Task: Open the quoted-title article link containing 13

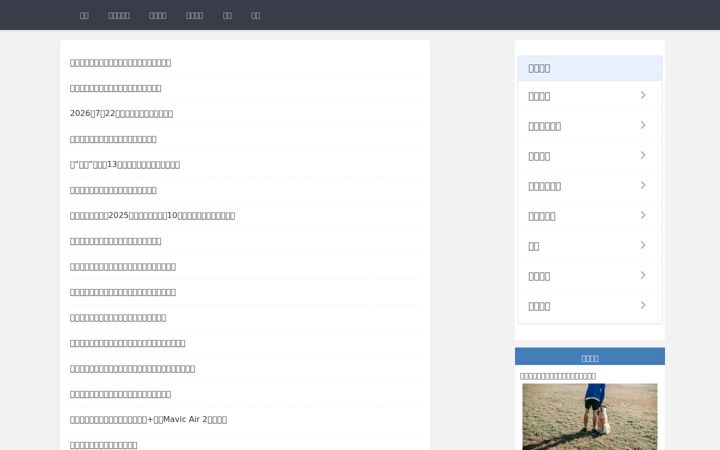Action: pyautogui.click(x=125, y=164)
